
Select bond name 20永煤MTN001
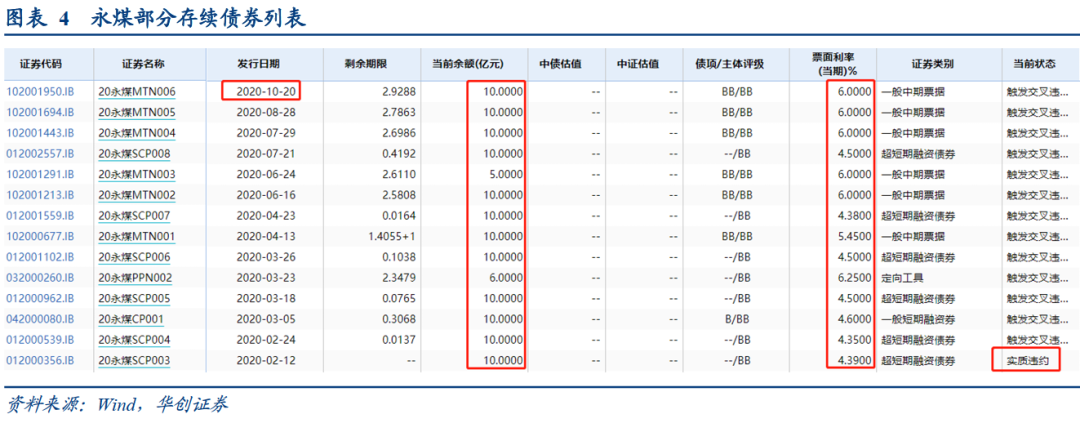coord(136,236)
